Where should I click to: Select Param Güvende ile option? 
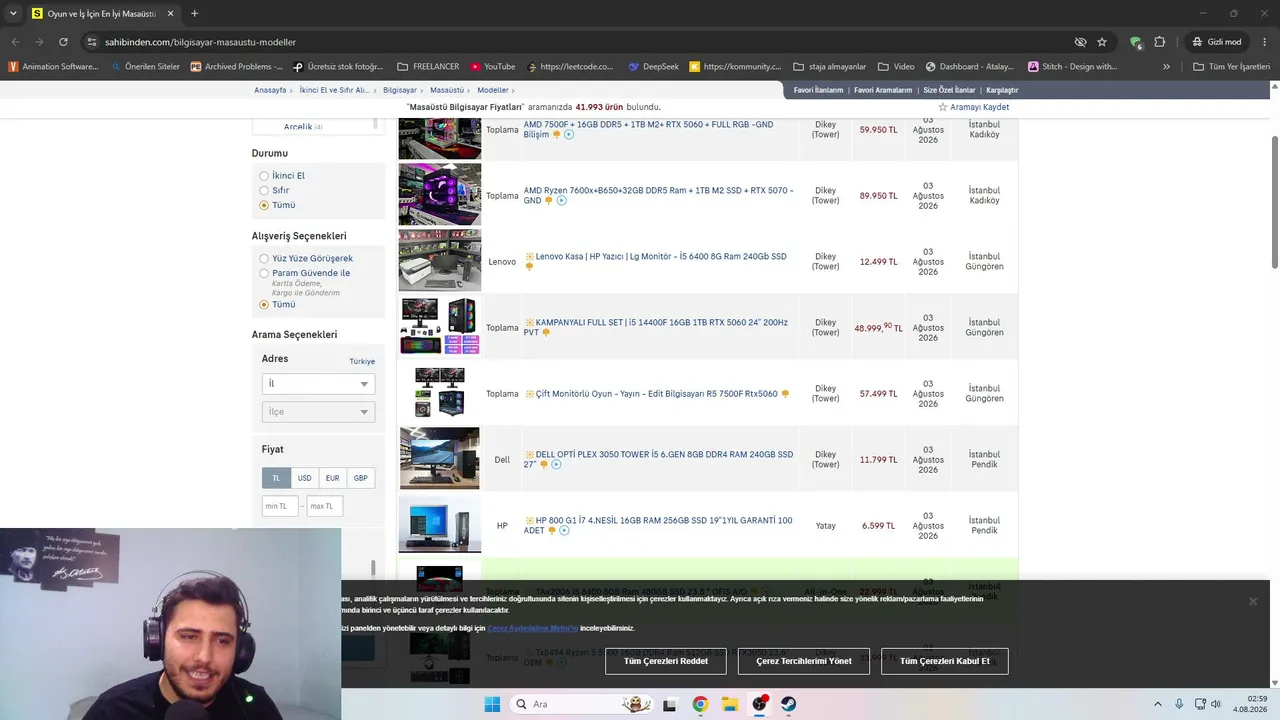(x=264, y=273)
